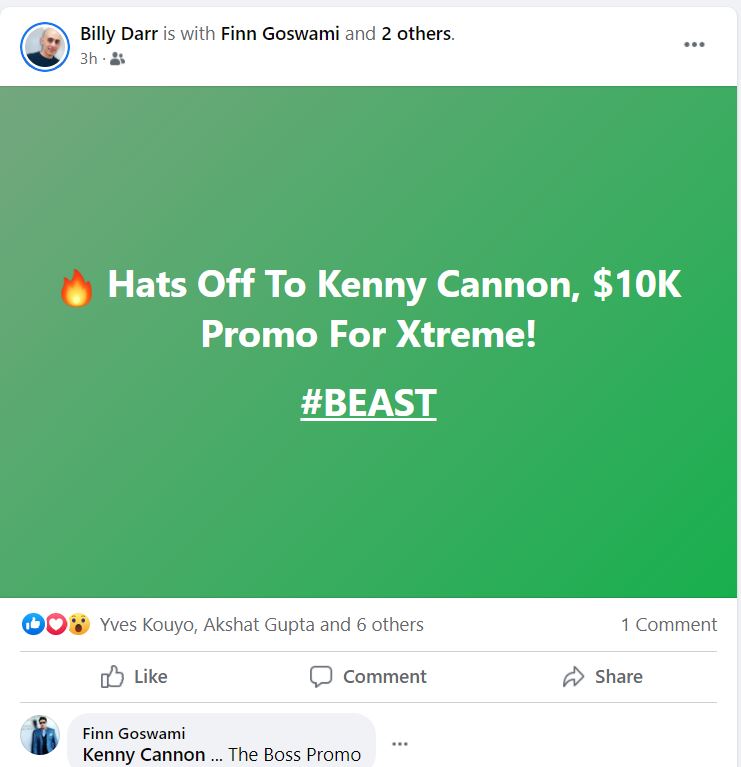The image size is (741, 767).
Task: Click Finn Goswami's name in the comment
Action: point(134,734)
